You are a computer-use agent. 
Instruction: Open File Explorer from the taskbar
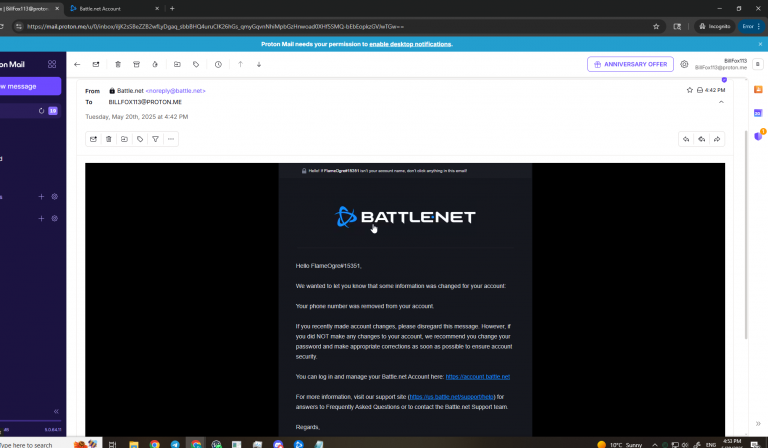tap(134, 444)
